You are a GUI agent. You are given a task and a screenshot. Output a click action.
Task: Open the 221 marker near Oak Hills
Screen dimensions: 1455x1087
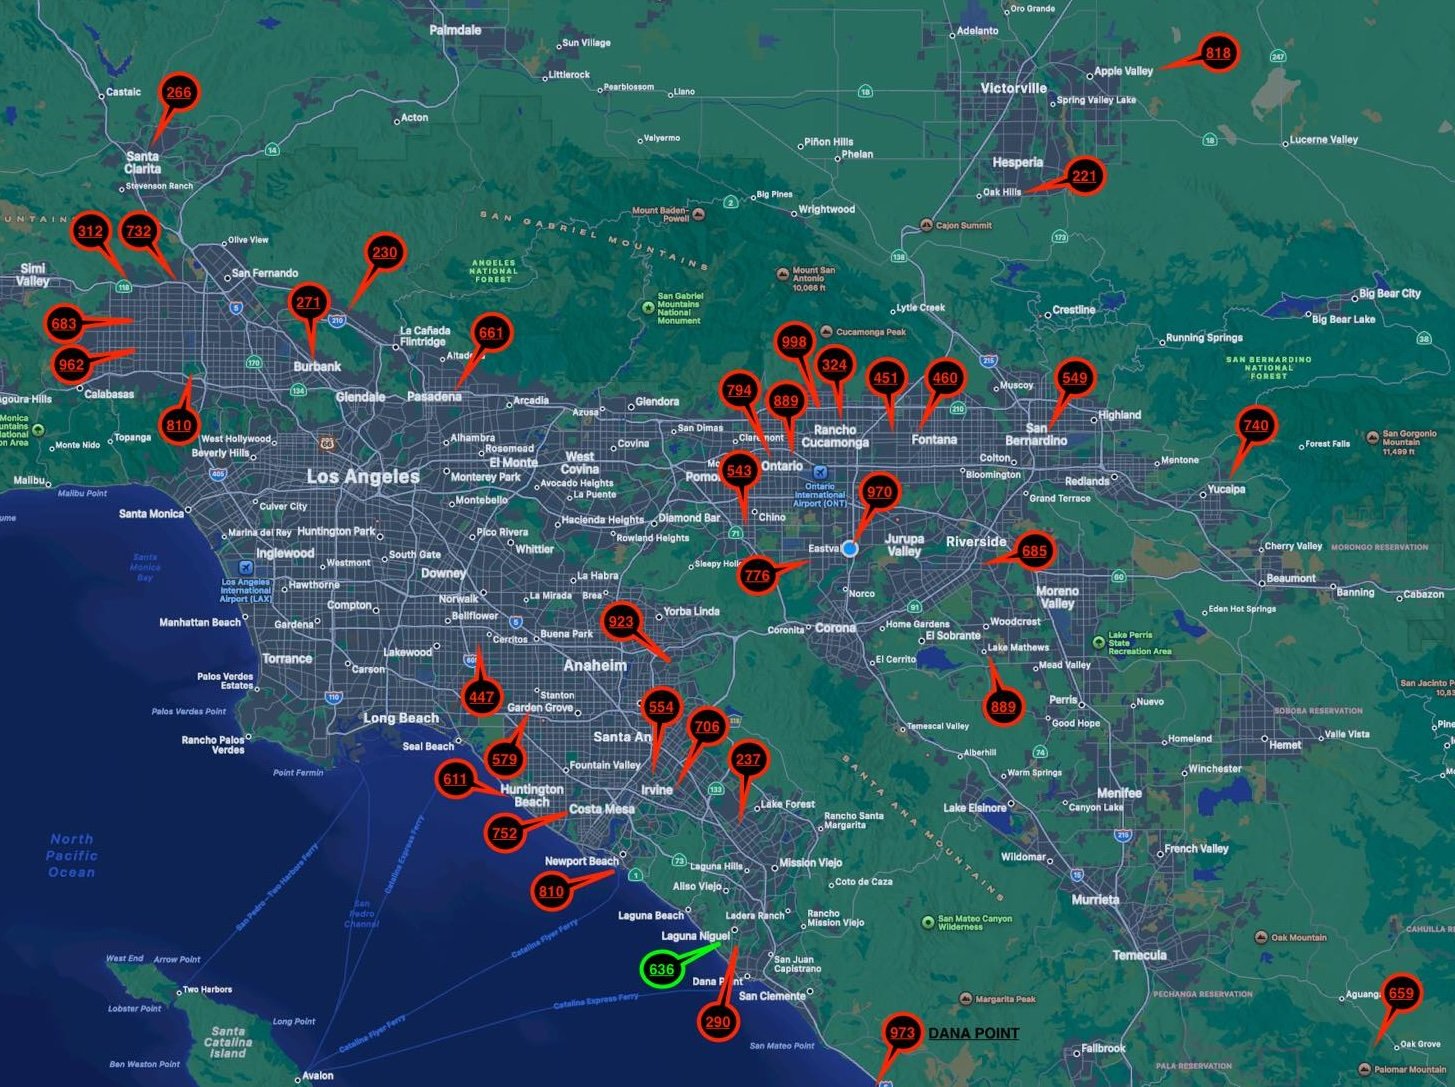[x=1084, y=177]
